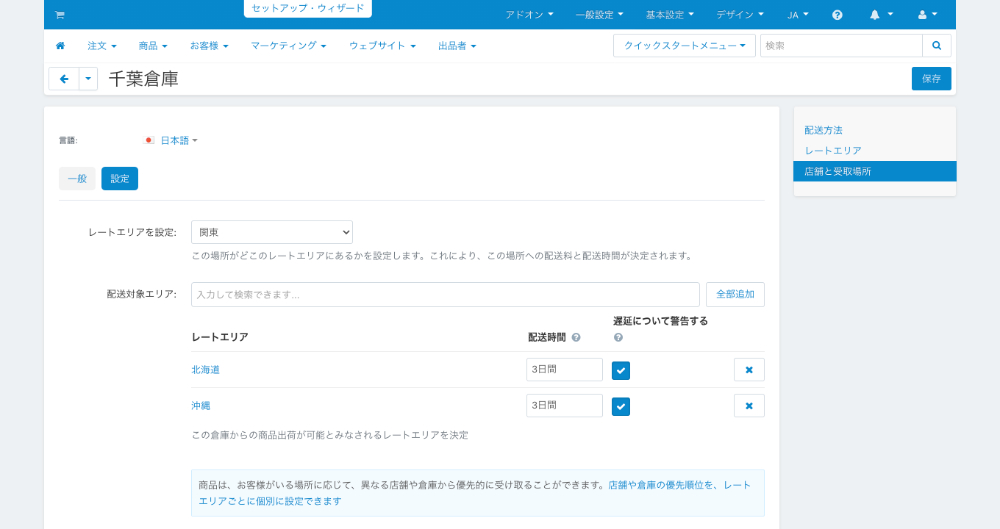This screenshot has width=1000, height=529.
Task: Open the レートエリアを設定 combo box
Action: pos(272,232)
